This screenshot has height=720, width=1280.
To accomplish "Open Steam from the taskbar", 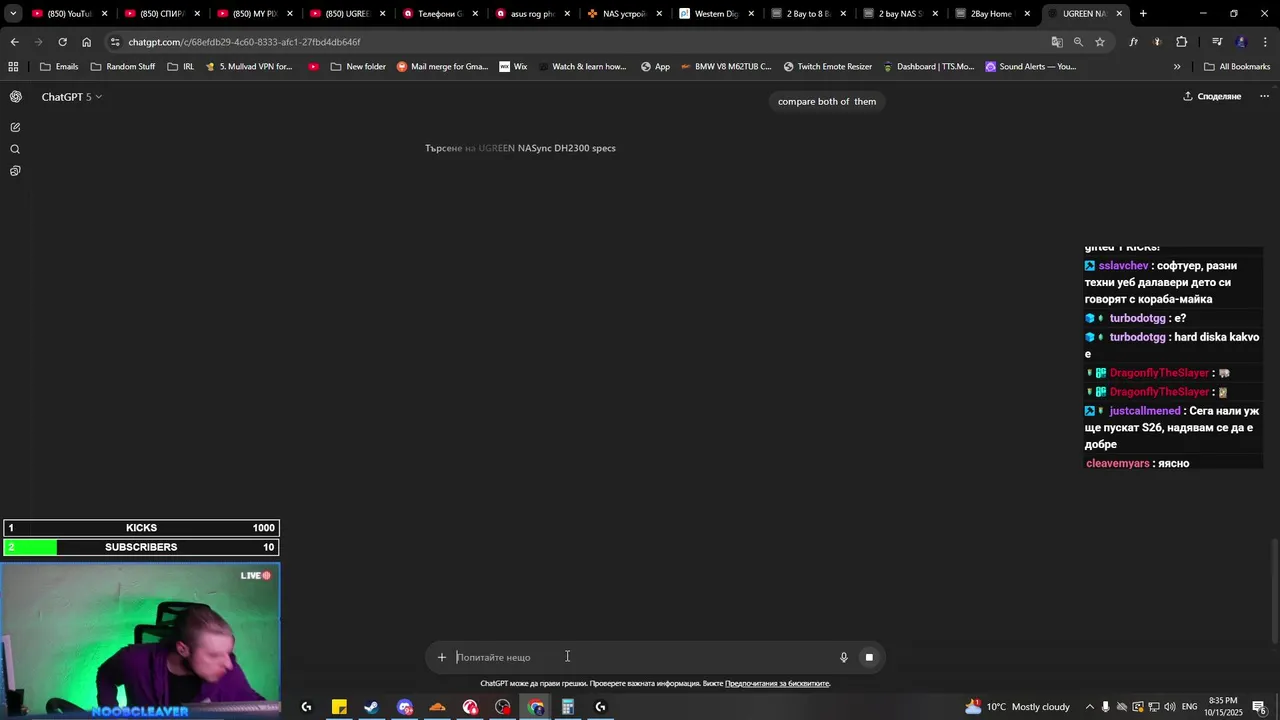I will click(372, 707).
